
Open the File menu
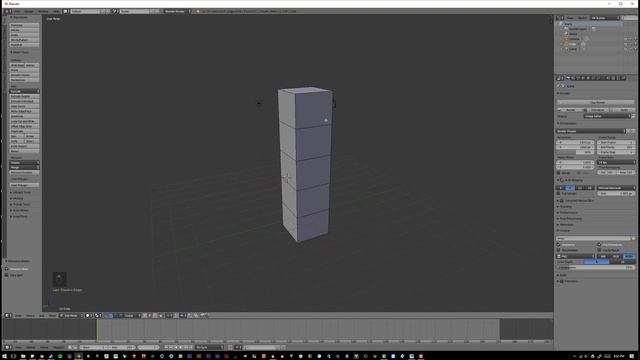tap(18, 11)
